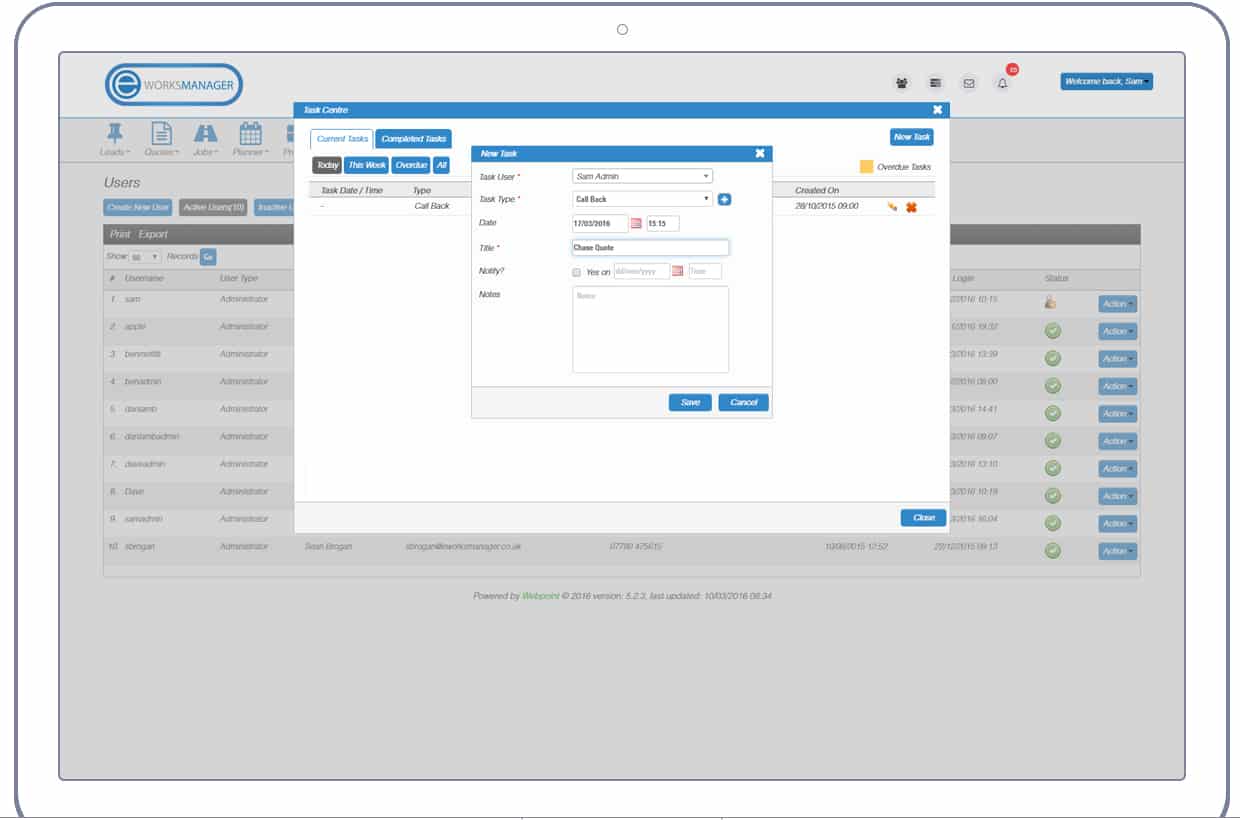Open the Planner calendar icon menu

pyautogui.click(x=250, y=138)
